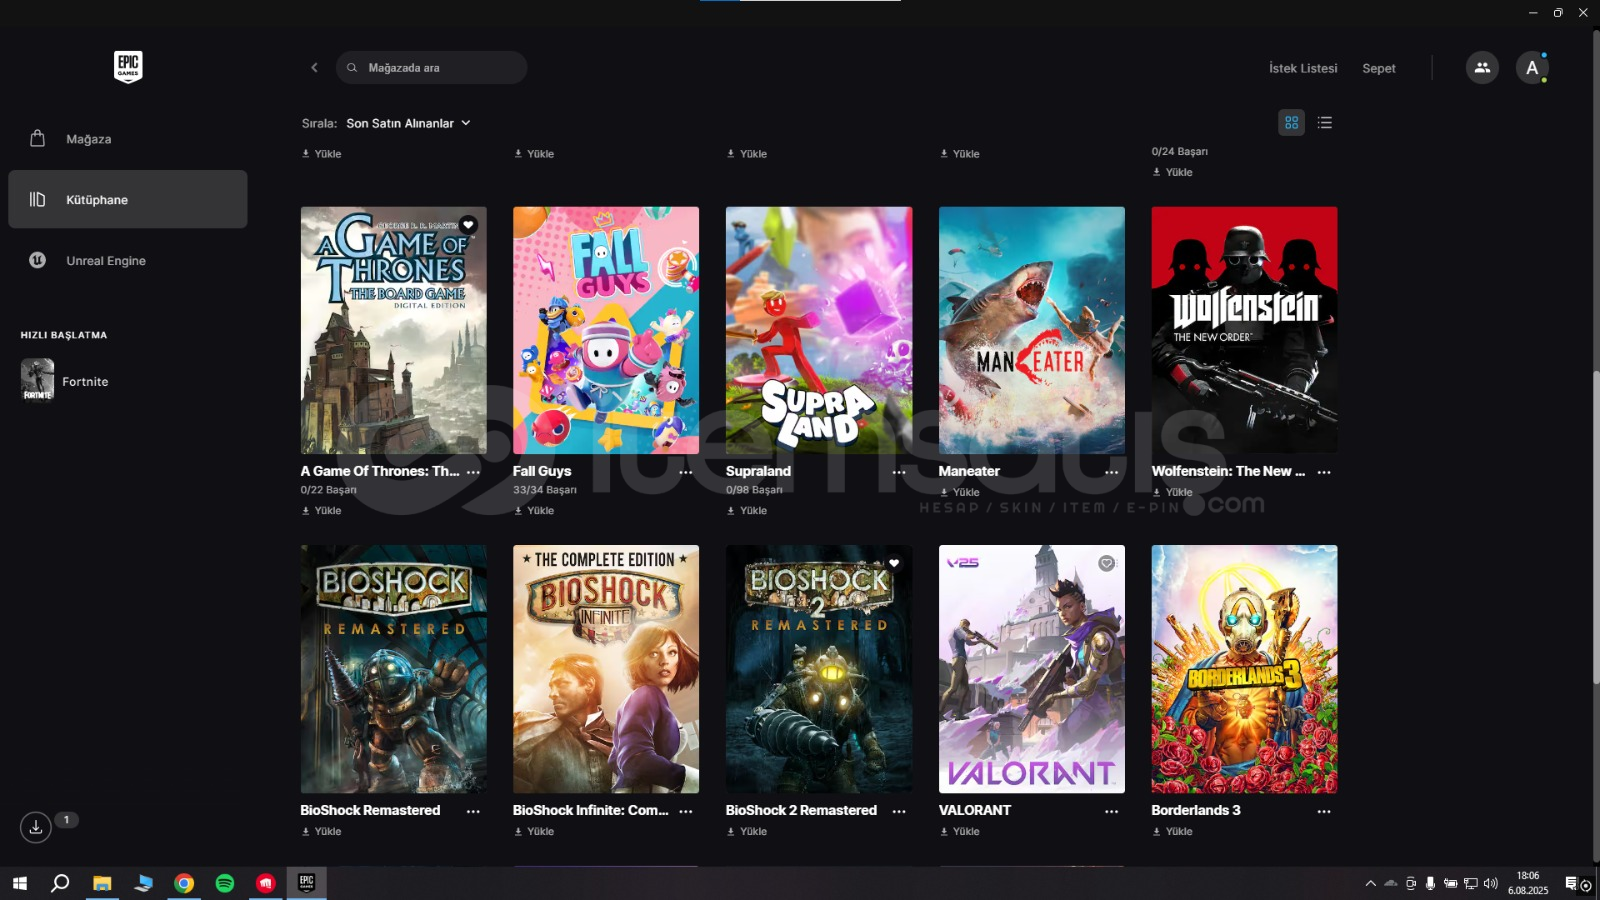The height and width of the screenshot is (900, 1600).
Task: Open the downloads icon
Action: pos(36,827)
